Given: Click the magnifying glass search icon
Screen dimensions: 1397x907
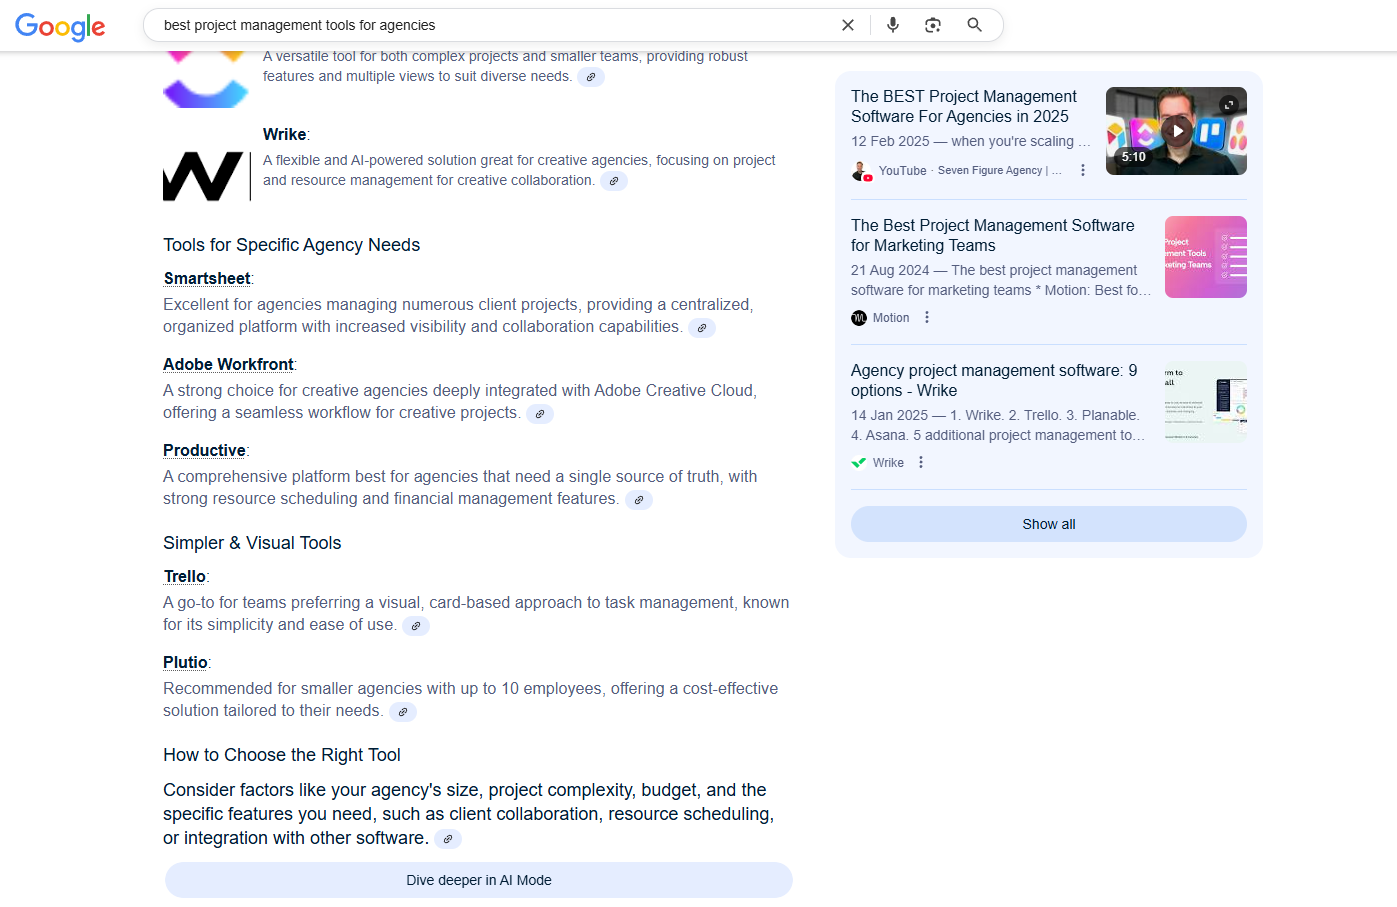Looking at the screenshot, I should [x=974, y=25].
